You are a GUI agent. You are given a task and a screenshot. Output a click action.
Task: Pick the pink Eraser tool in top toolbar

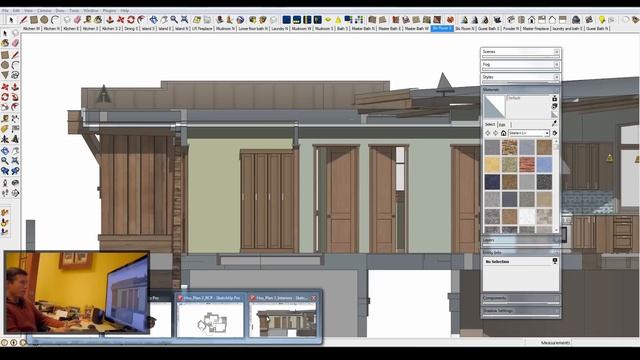78,20
